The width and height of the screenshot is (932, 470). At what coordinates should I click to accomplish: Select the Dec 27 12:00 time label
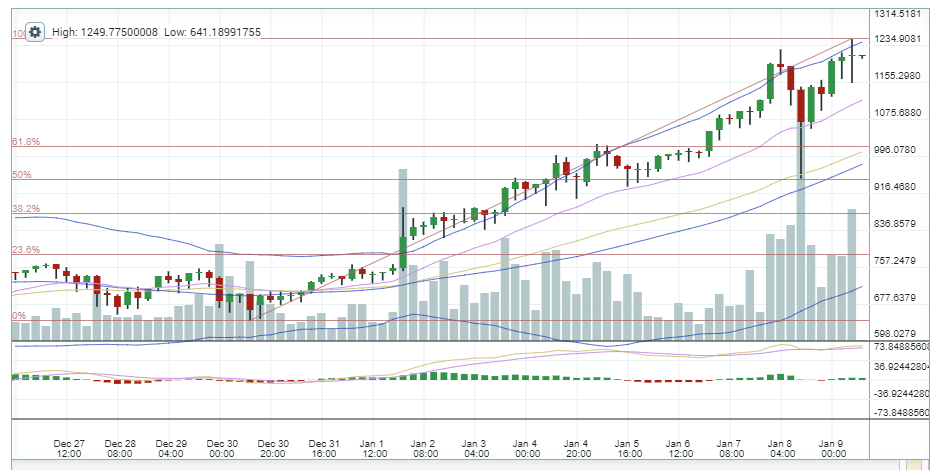coord(68,449)
